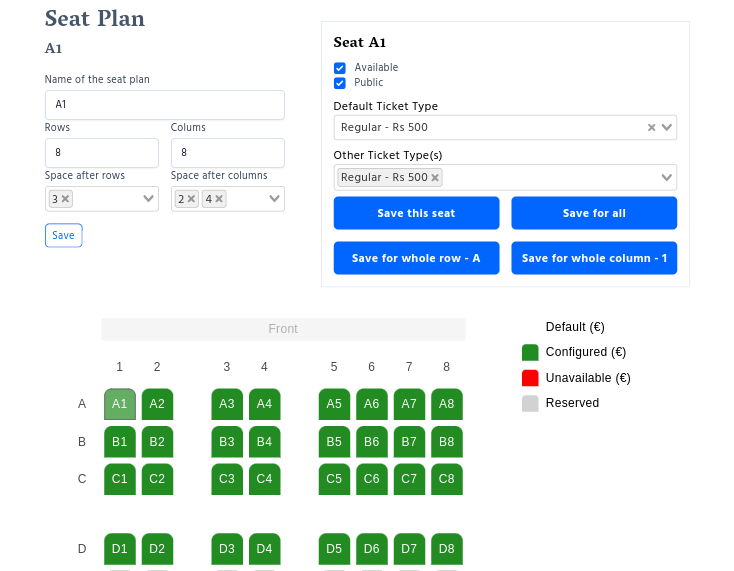Screen dimensions: 734x571
Task: Click the Save this seat button
Action: coord(416,213)
